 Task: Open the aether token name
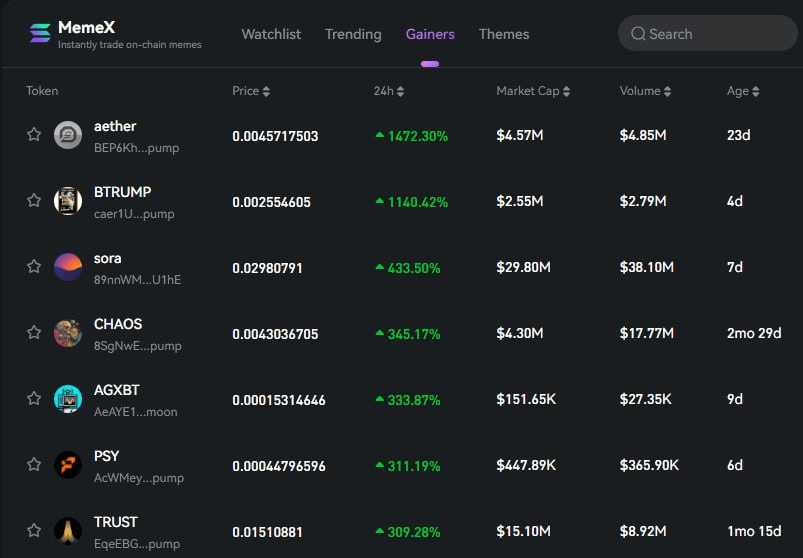[115, 126]
